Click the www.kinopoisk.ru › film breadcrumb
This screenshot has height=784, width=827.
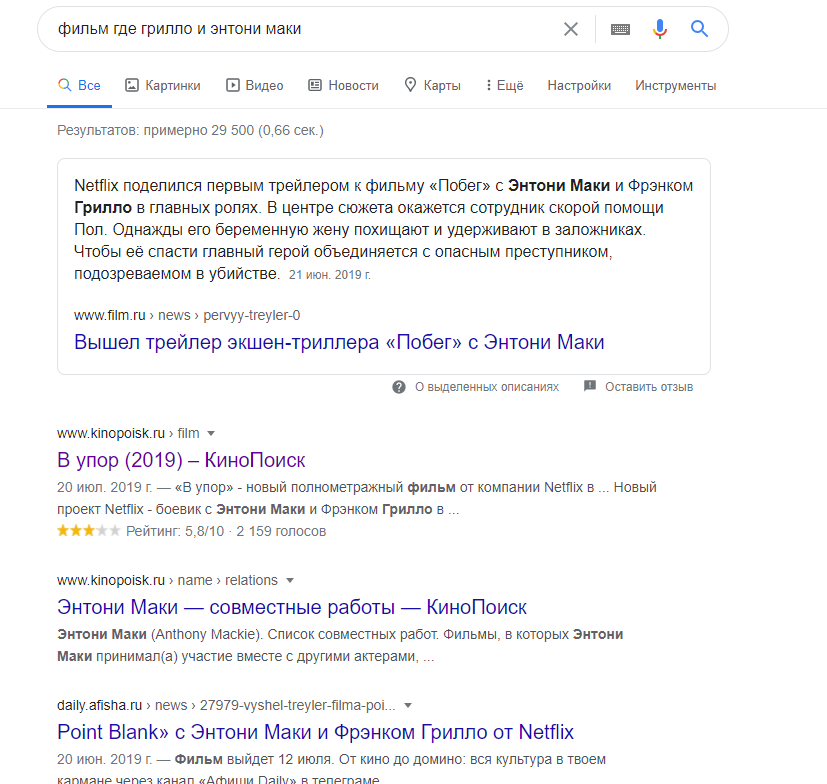128,434
